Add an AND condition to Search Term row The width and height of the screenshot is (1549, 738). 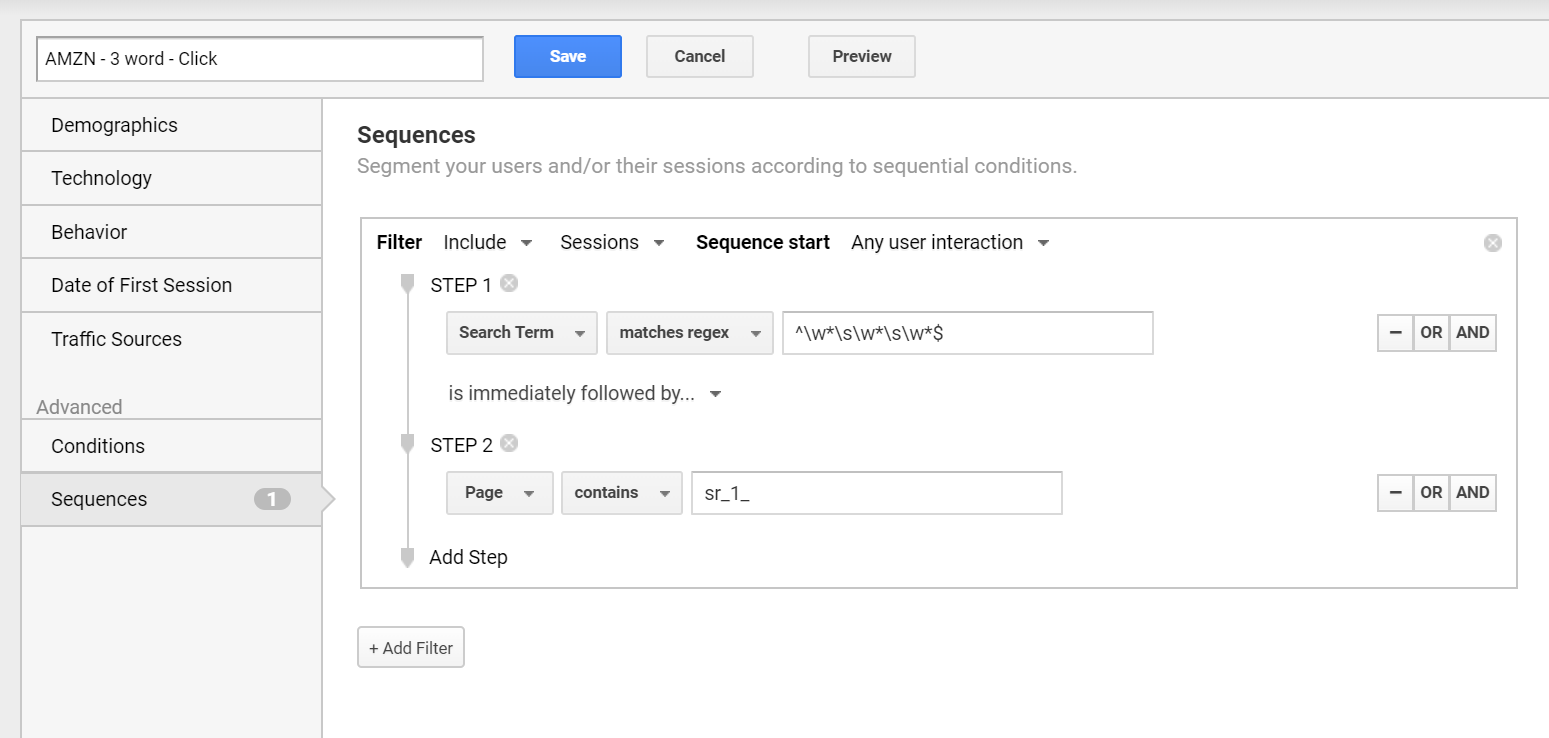coord(1472,333)
